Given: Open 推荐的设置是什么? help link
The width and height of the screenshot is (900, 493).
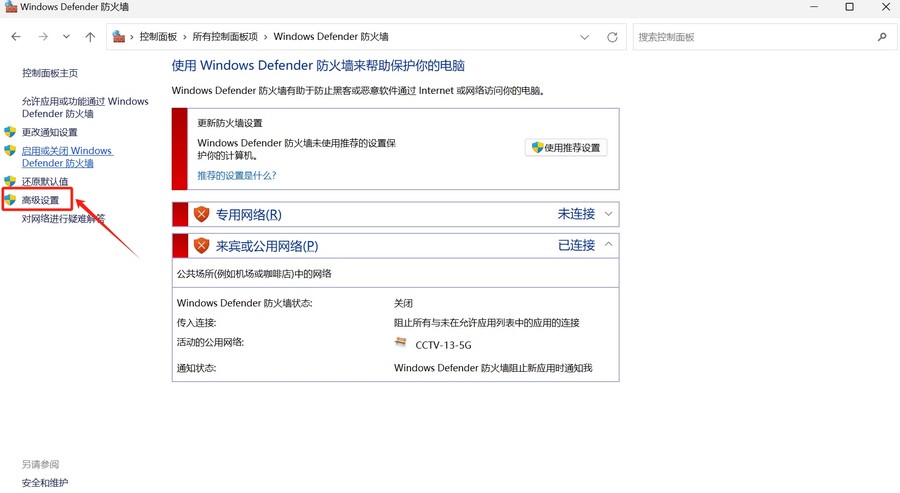Looking at the screenshot, I should (236, 176).
